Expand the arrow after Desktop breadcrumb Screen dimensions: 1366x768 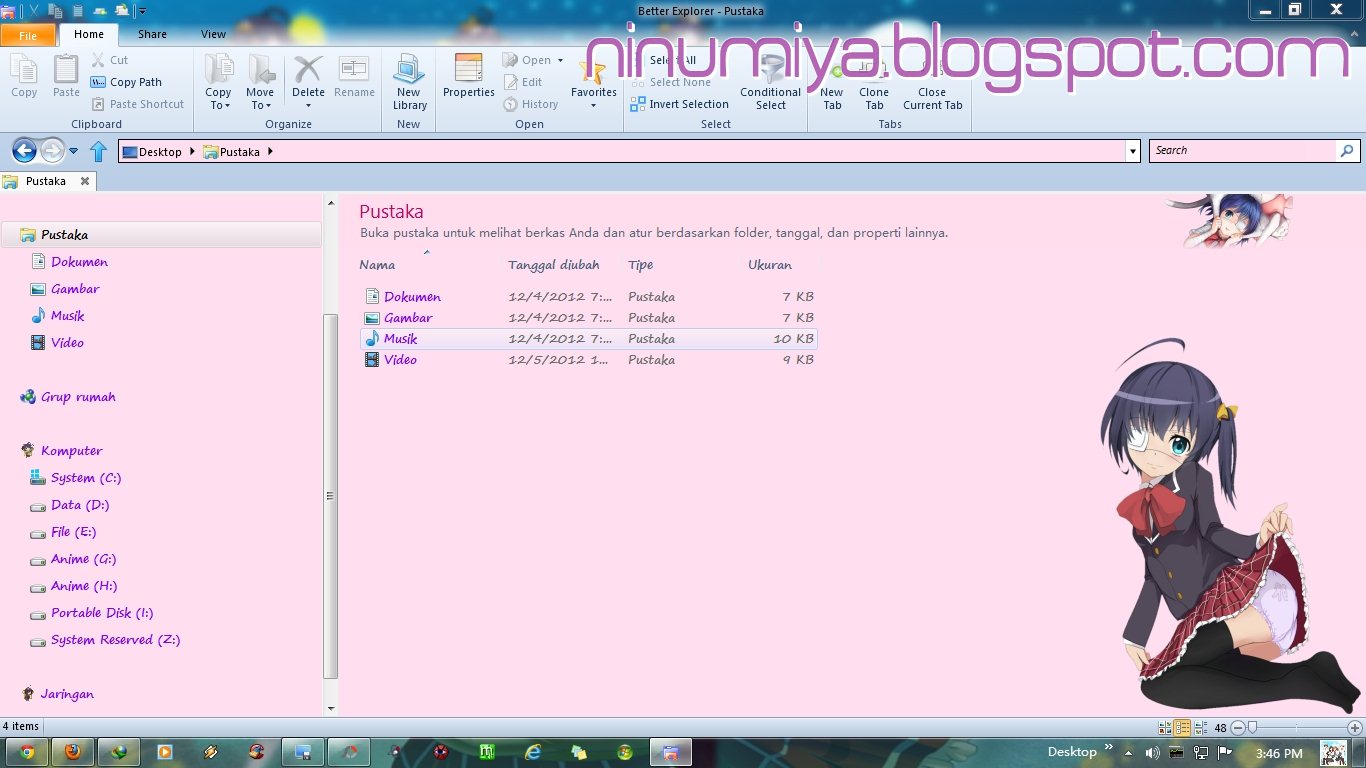point(193,152)
